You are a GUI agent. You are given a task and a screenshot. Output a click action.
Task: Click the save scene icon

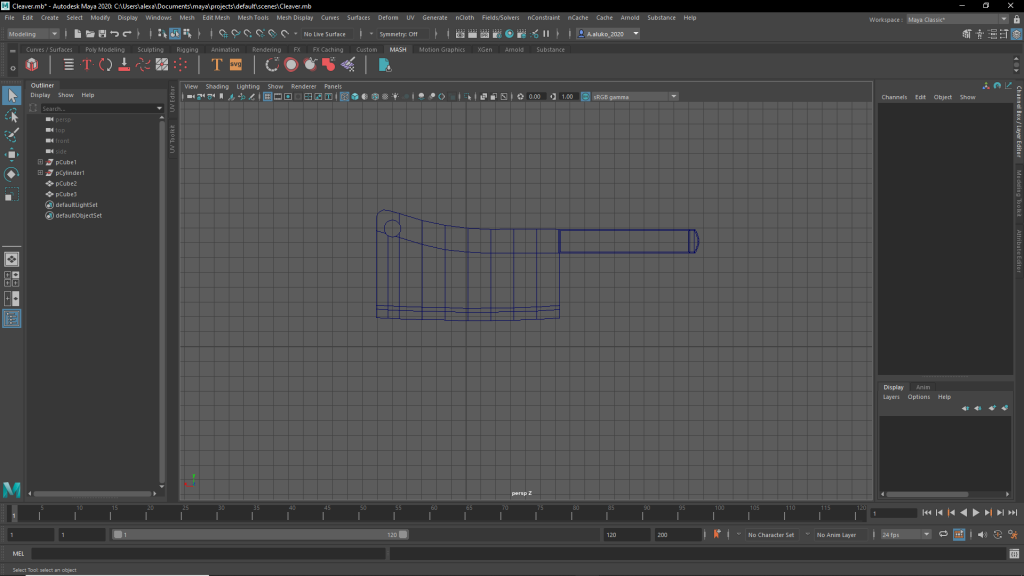tap(101, 34)
